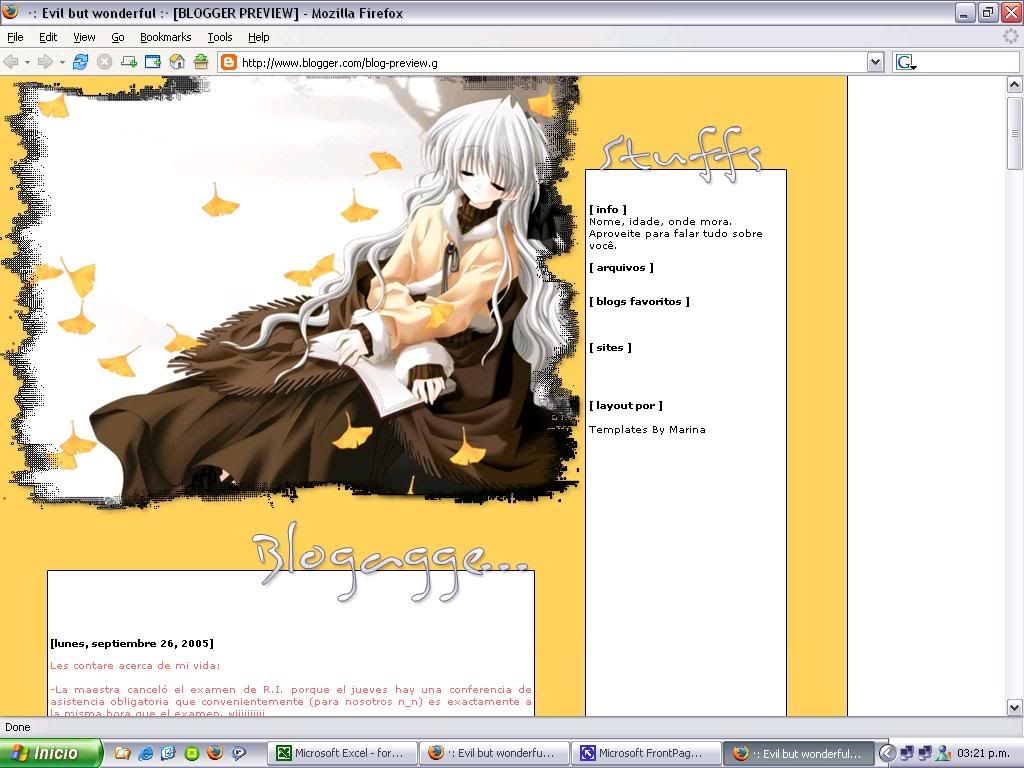1024x768 pixels.
Task: Open the Tools menu
Action: click(220, 37)
